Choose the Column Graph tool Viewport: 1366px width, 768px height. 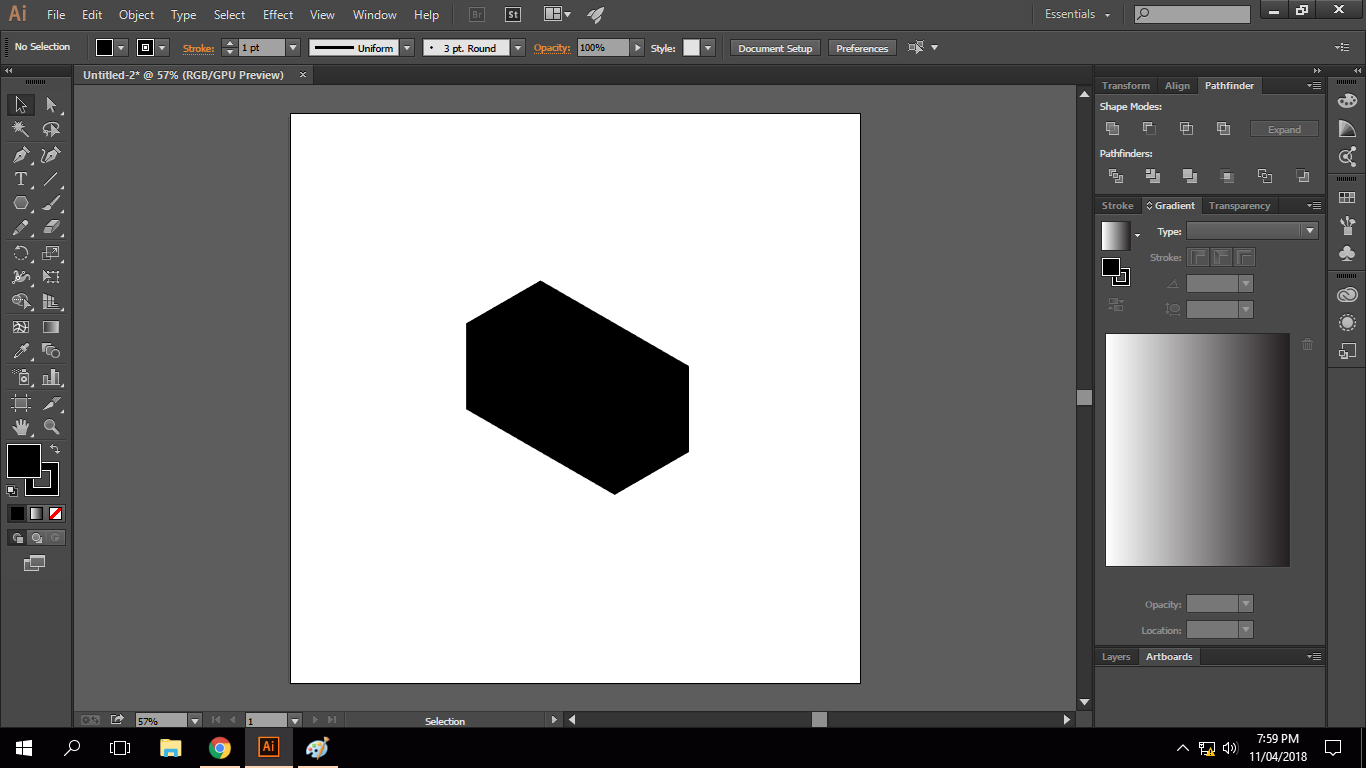pyautogui.click(x=51, y=377)
